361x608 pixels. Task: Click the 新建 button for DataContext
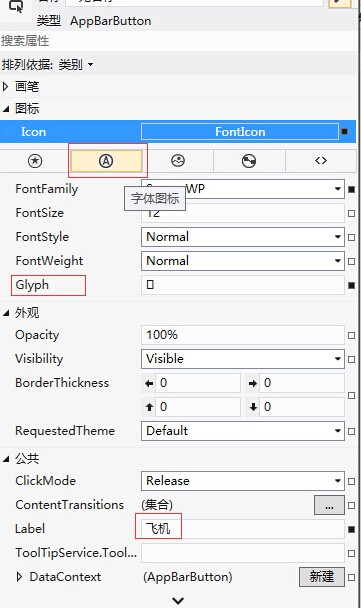(322, 577)
